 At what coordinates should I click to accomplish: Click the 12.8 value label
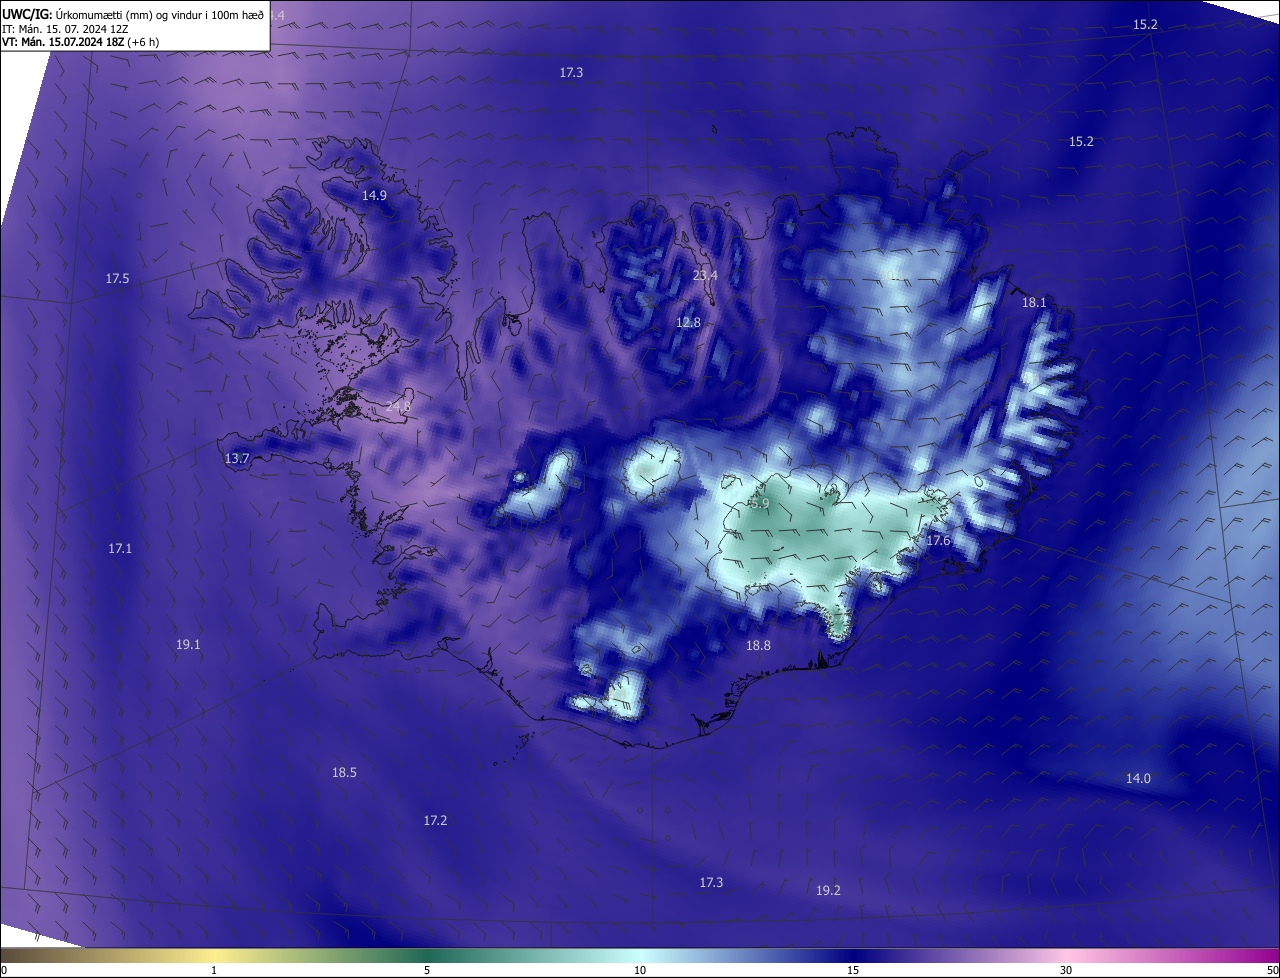[x=688, y=322]
